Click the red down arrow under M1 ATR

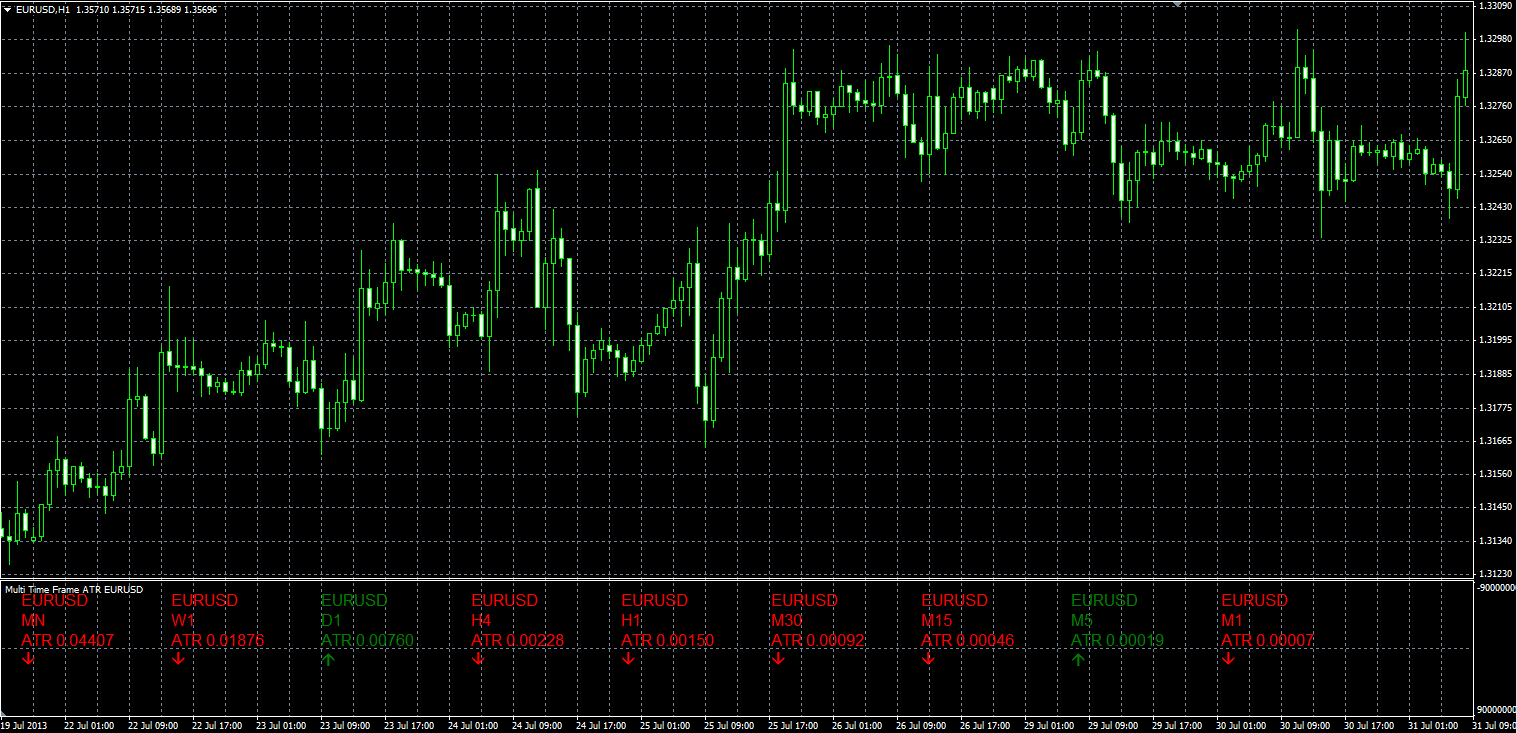point(1228,659)
